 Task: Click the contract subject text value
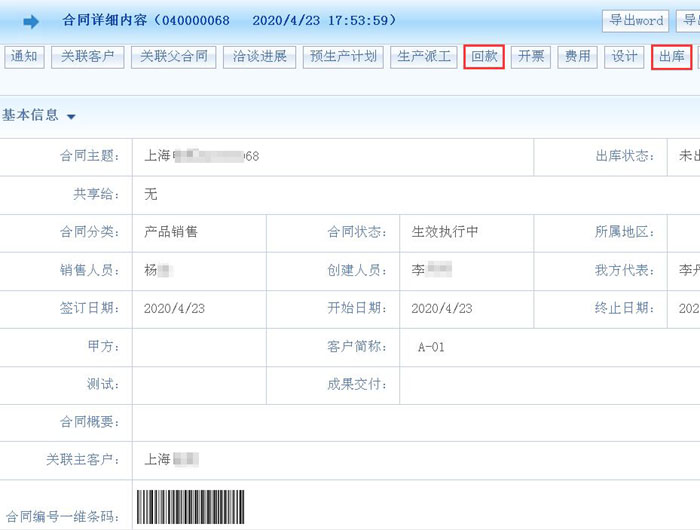tap(202, 156)
